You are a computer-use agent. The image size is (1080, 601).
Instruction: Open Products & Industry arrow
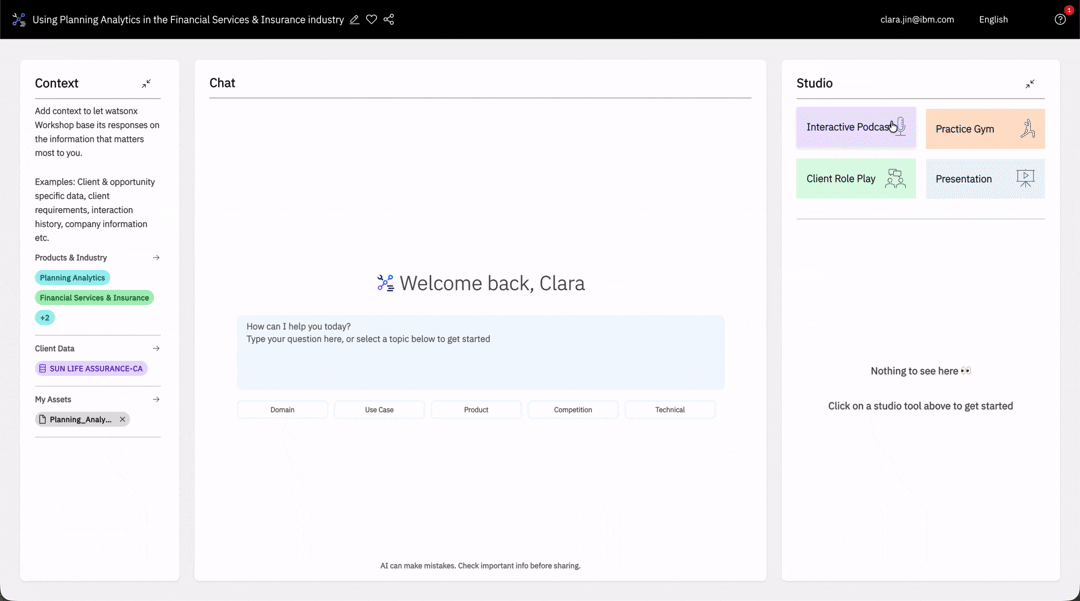point(156,257)
